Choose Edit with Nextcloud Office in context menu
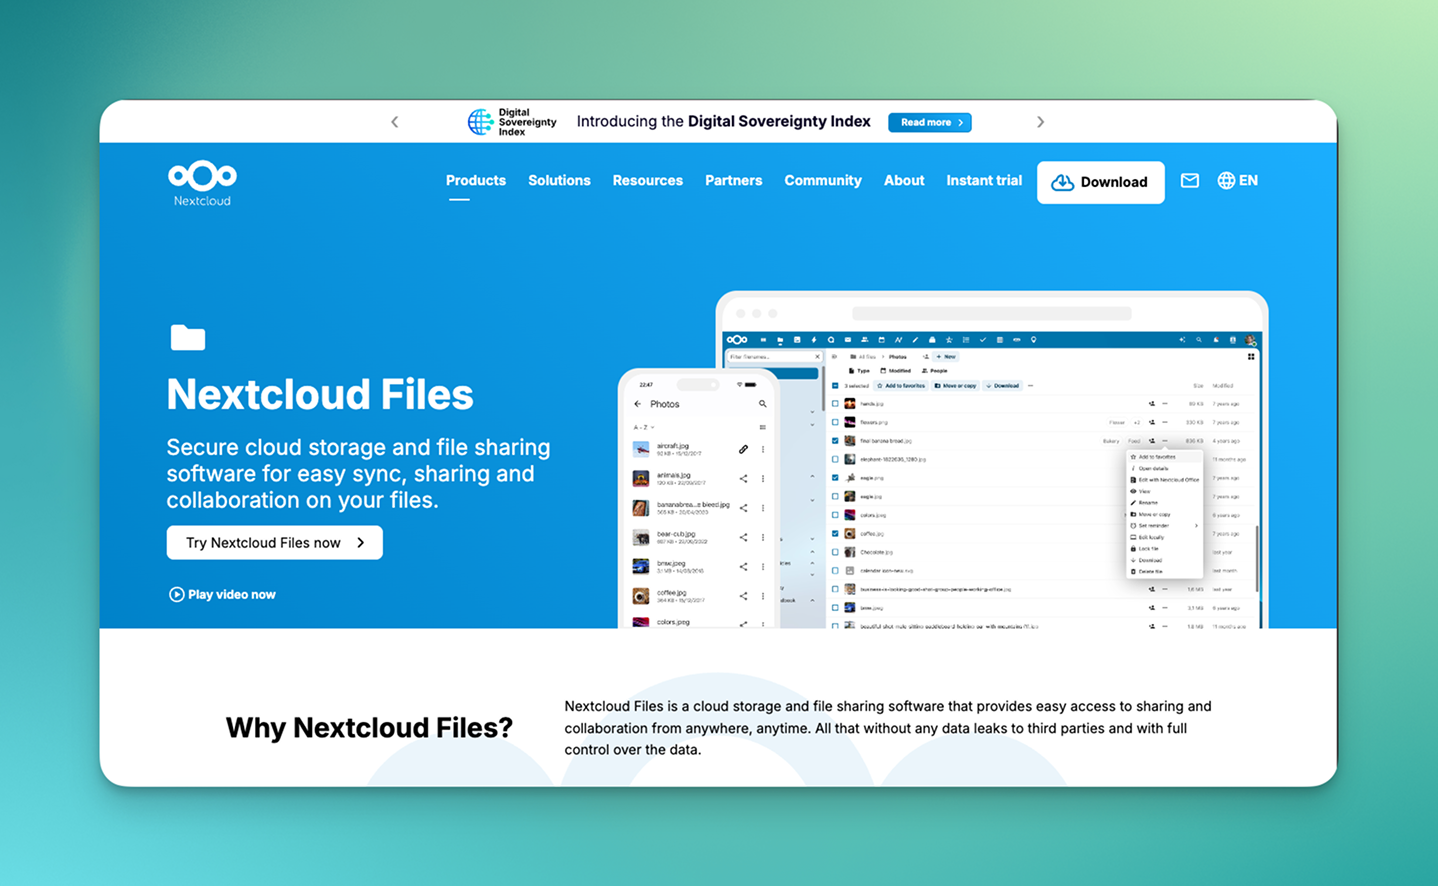1438x886 pixels. 1165,480
